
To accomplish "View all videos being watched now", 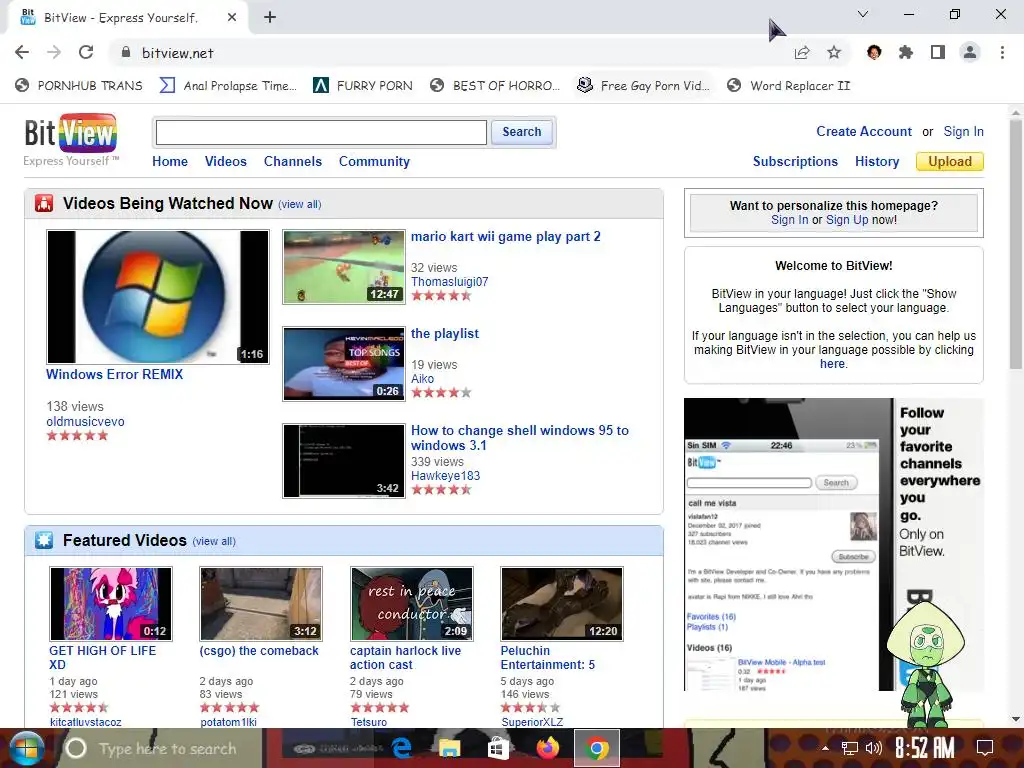I will coord(300,204).
